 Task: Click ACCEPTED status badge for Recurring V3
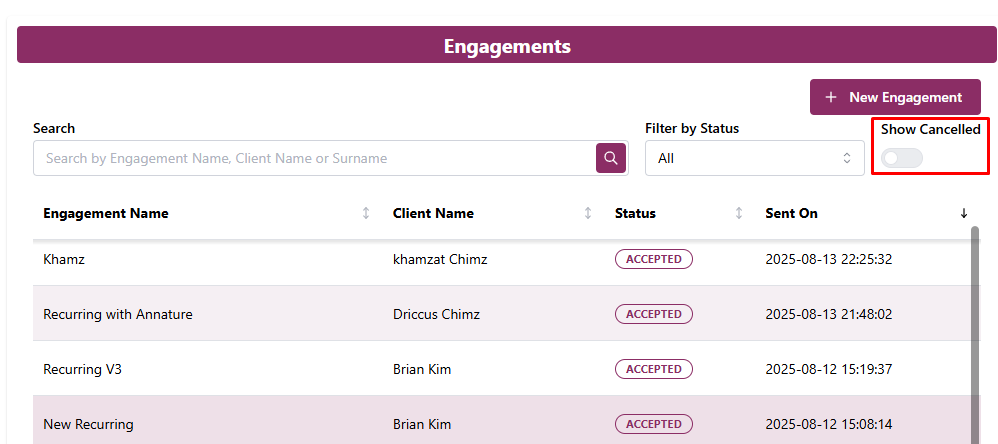[x=653, y=369]
